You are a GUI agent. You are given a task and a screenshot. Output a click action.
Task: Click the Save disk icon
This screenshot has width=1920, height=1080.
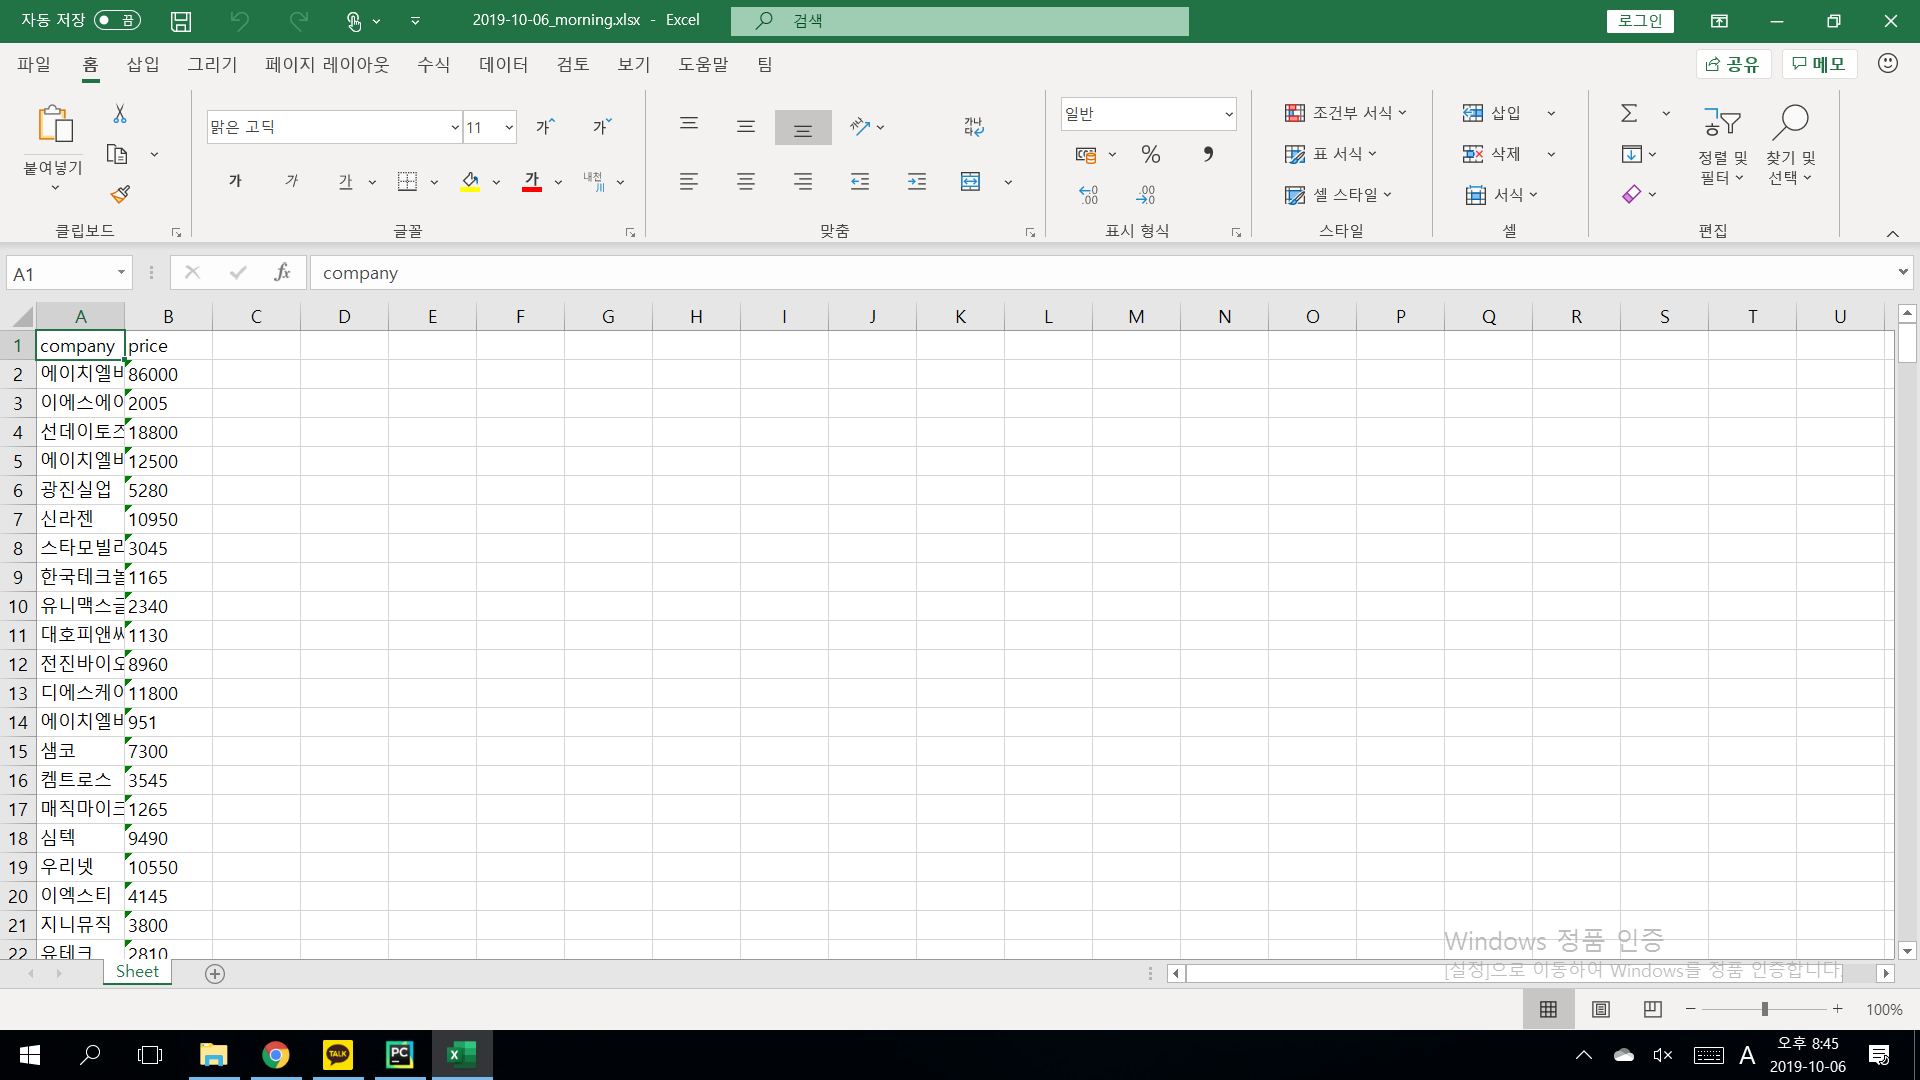tap(181, 21)
